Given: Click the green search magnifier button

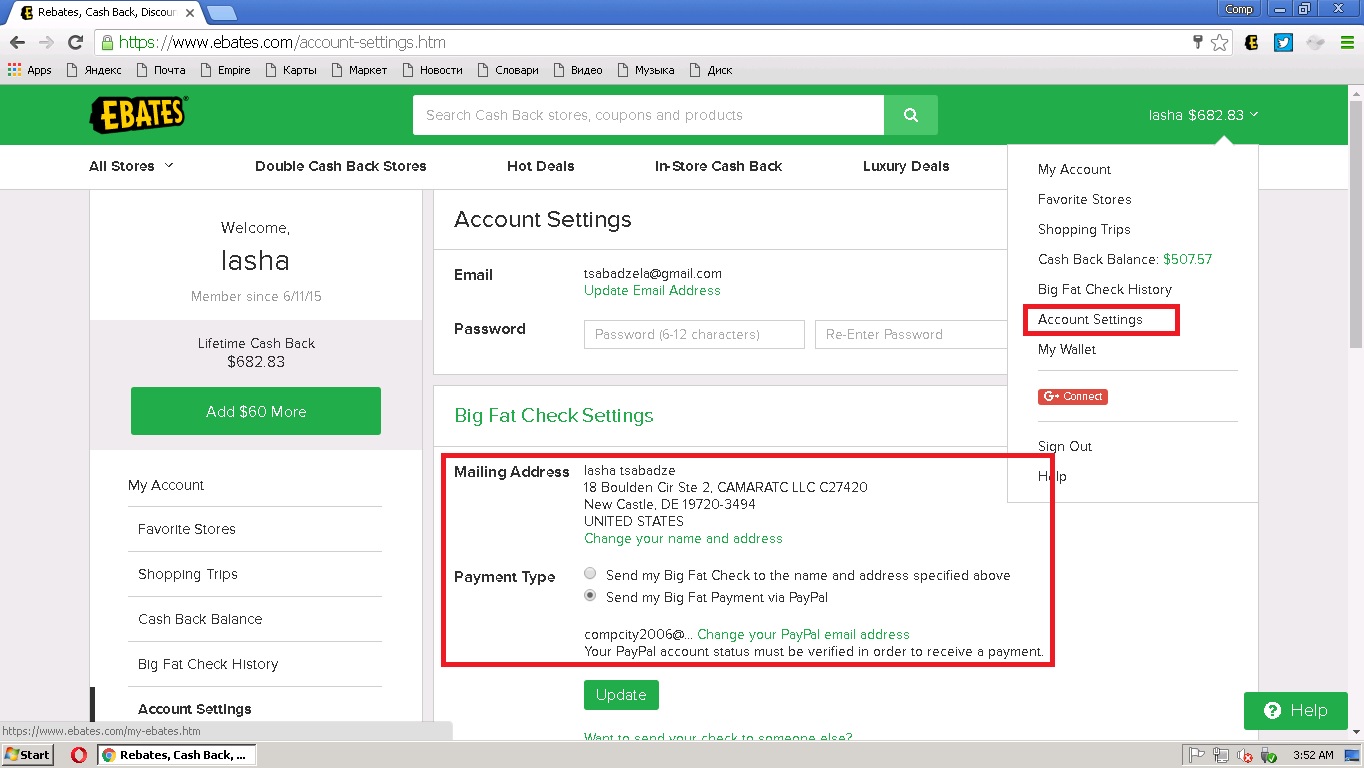Looking at the screenshot, I should [x=911, y=115].
